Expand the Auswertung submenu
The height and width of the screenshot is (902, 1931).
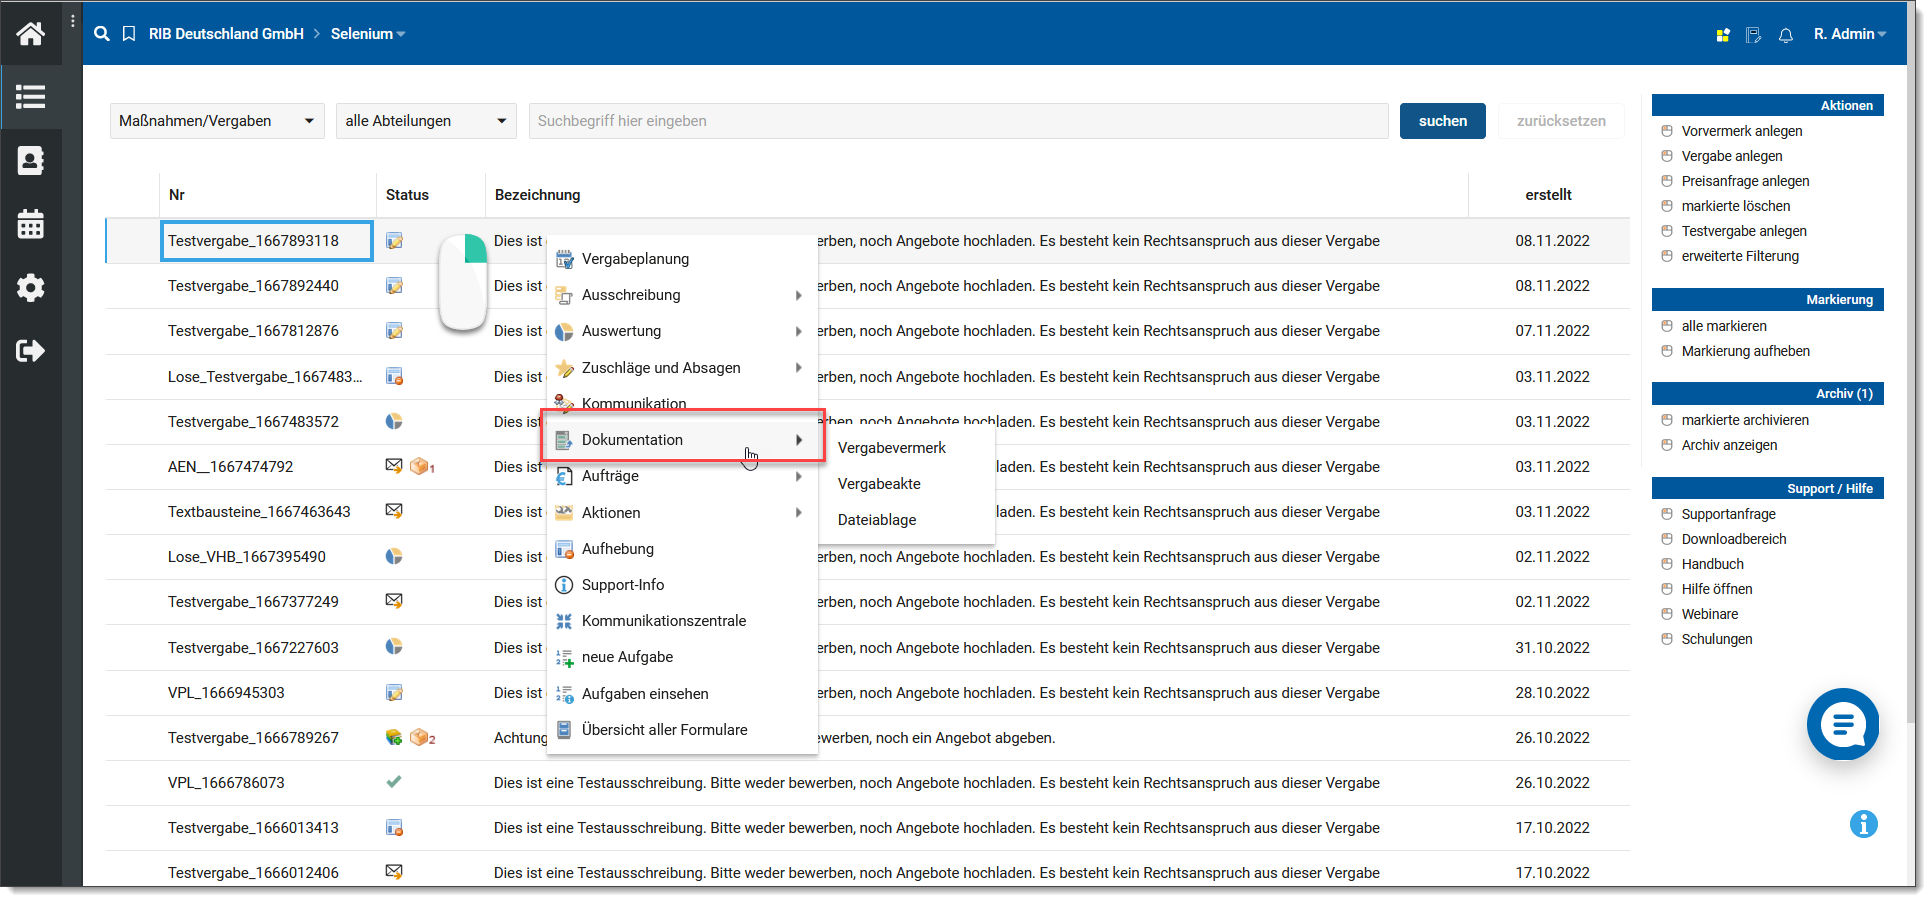798,331
